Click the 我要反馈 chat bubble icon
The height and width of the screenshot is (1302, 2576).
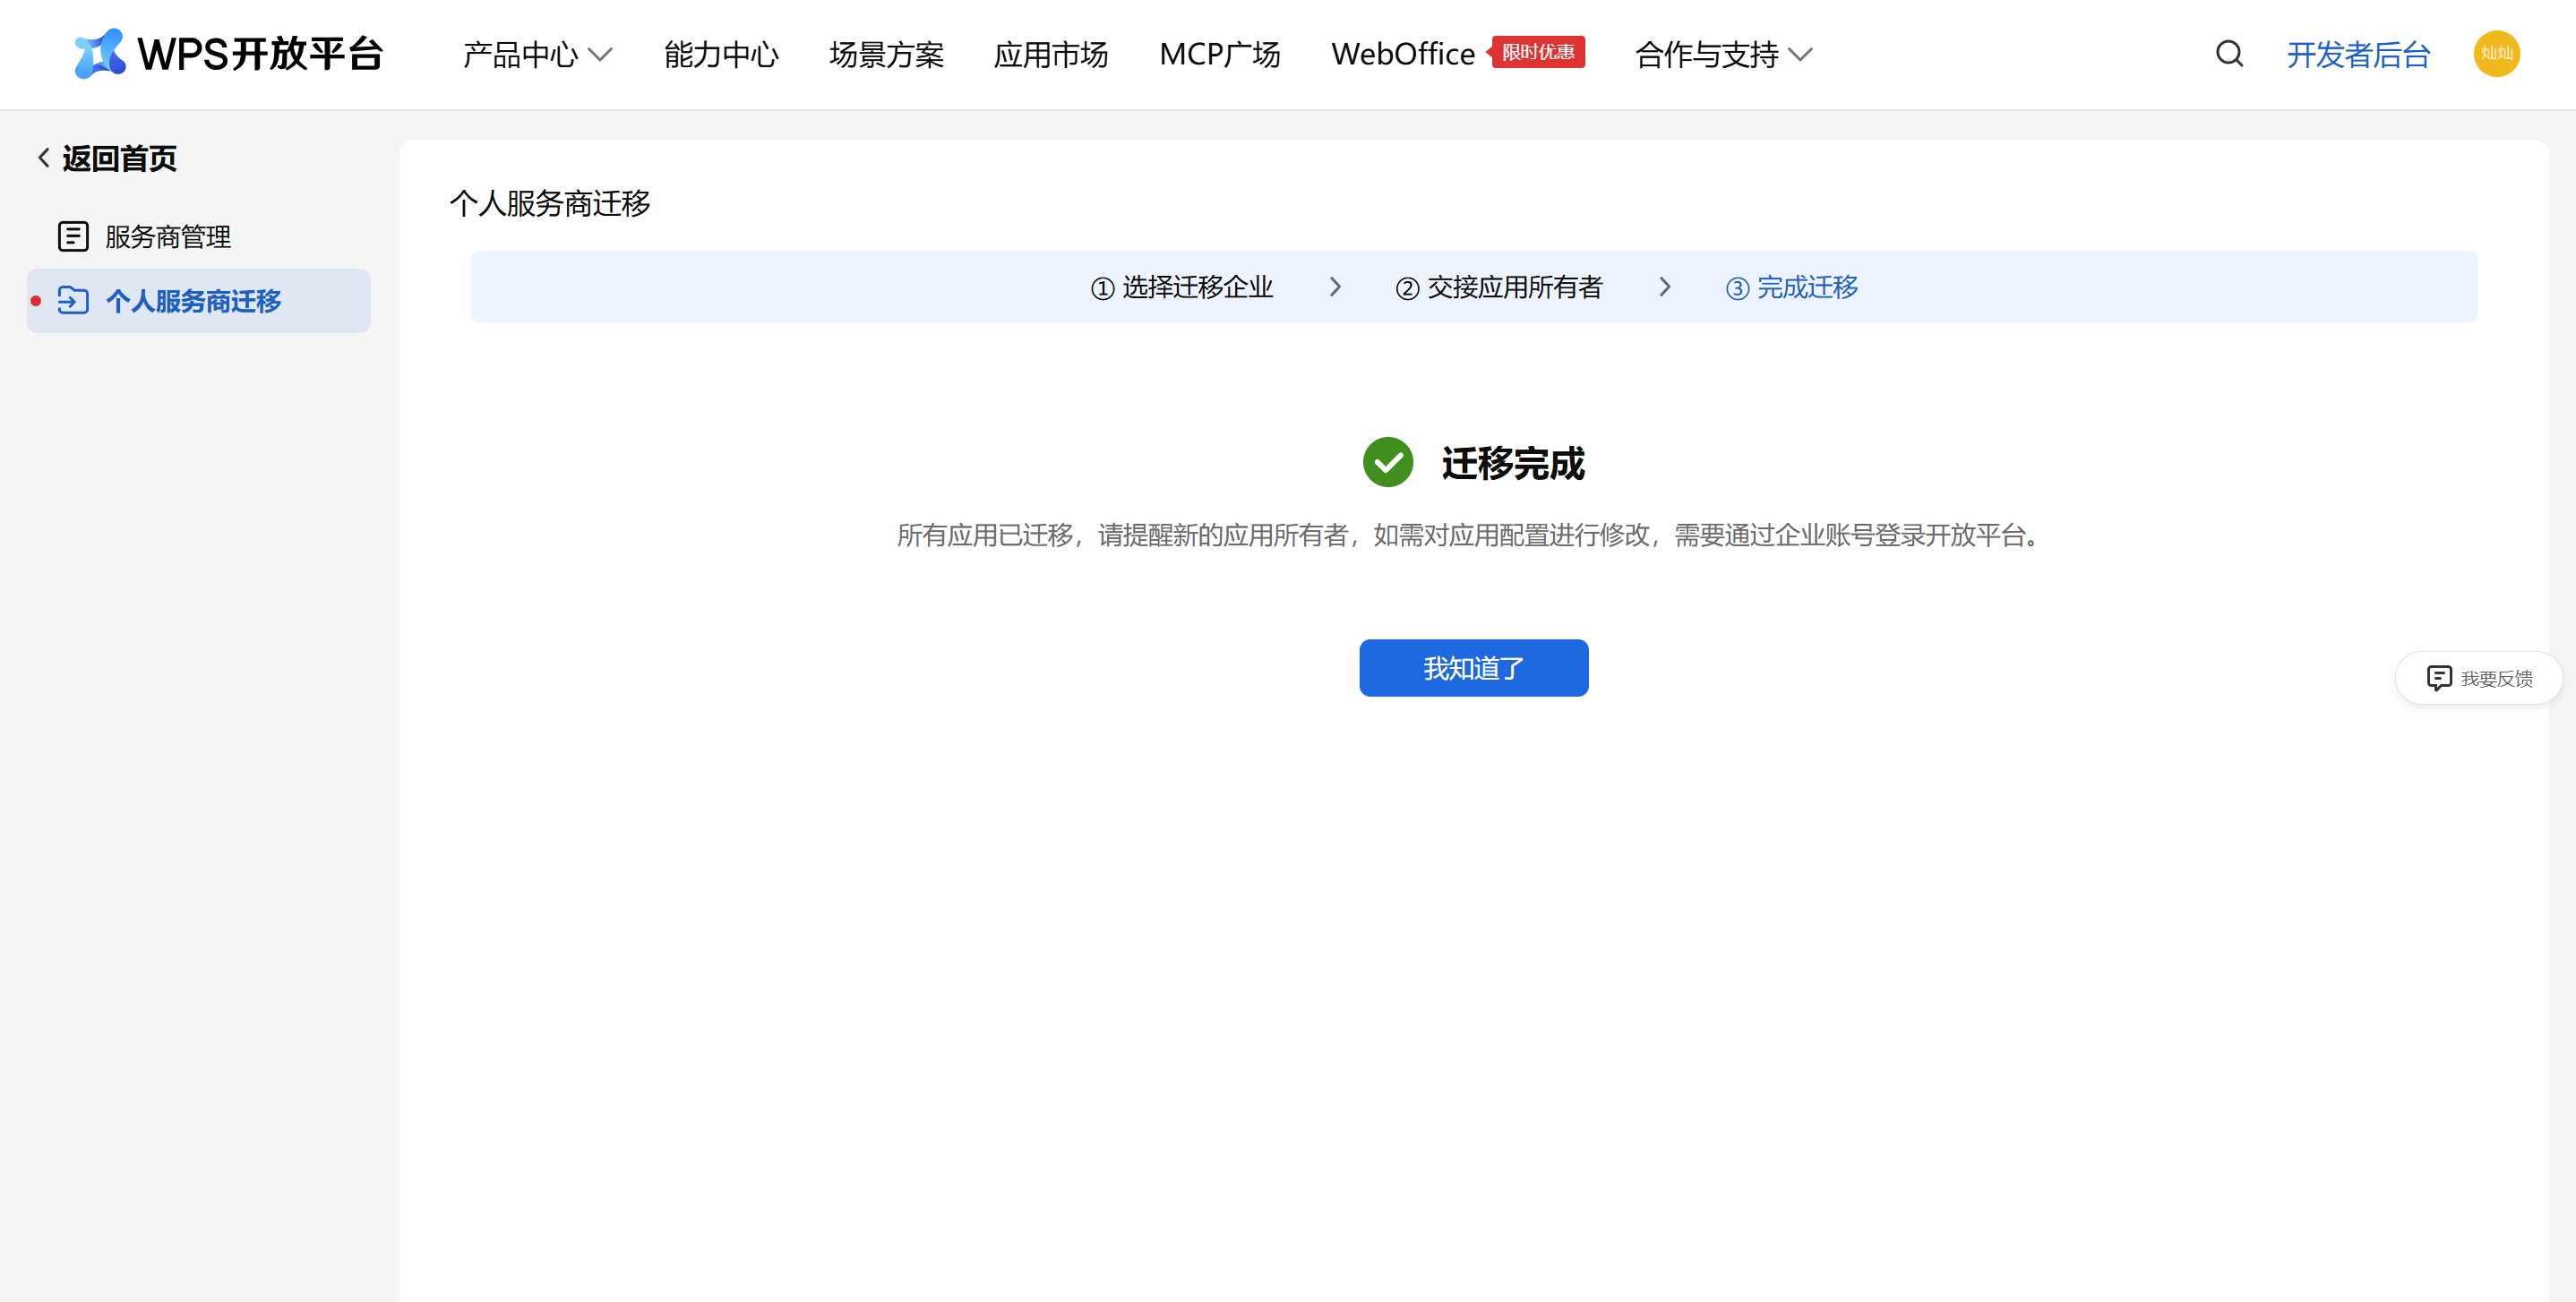[2439, 678]
